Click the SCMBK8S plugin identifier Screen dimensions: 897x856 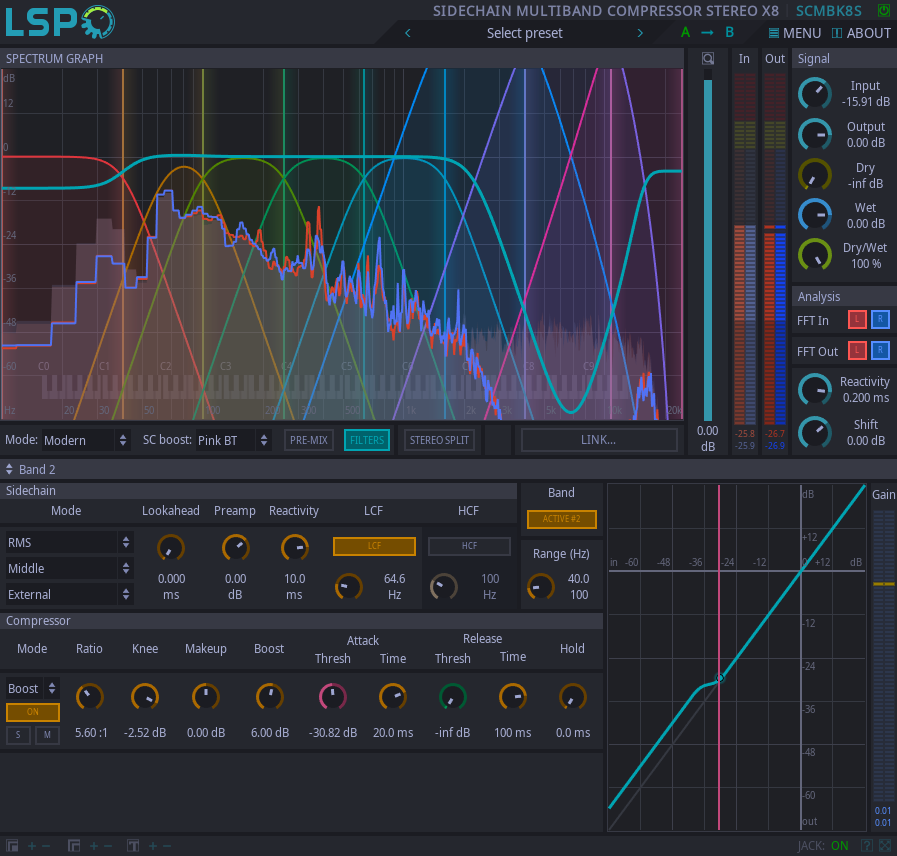pos(828,11)
